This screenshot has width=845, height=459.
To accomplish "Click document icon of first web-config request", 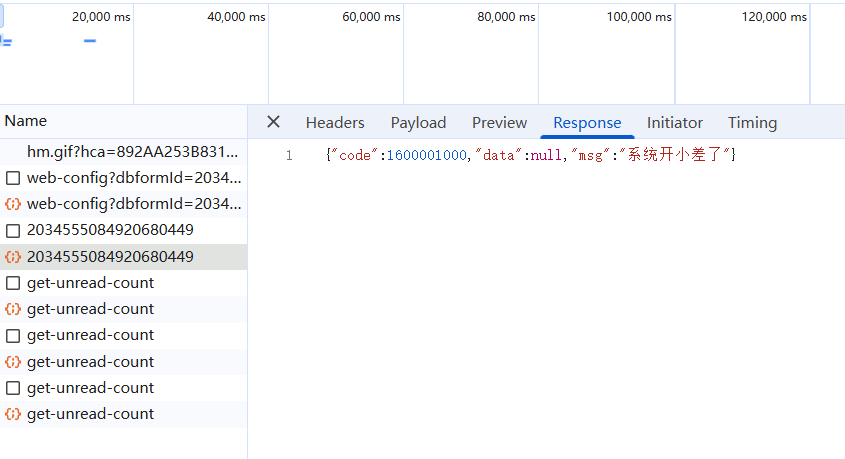I will coord(13,178).
